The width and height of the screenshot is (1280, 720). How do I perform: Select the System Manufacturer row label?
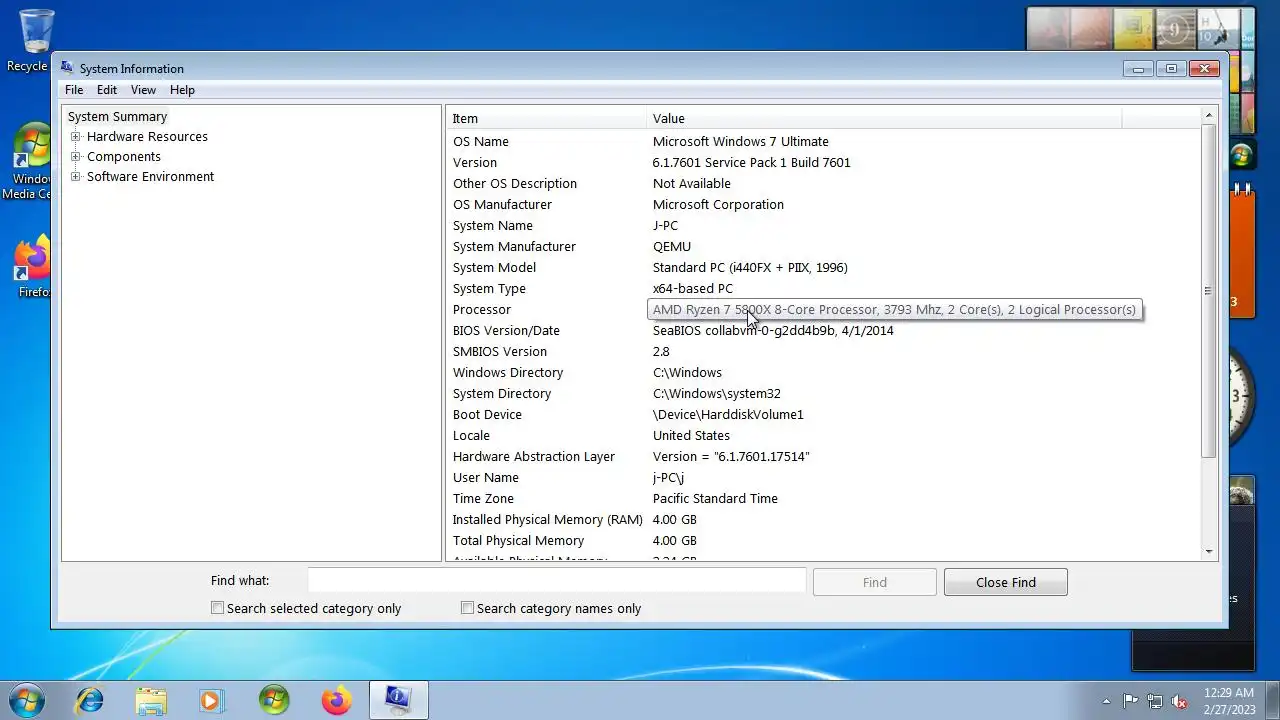point(514,247)
